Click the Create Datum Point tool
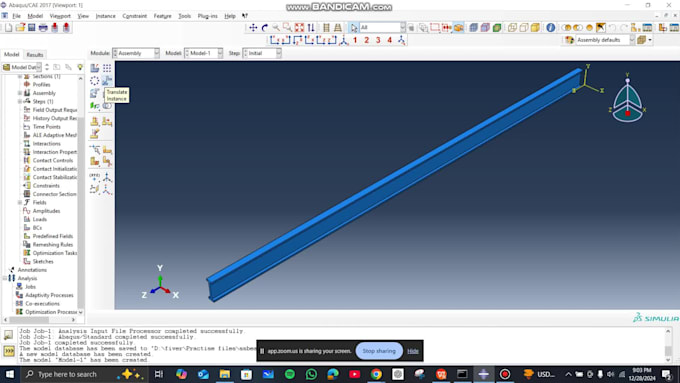 (x=95, y=177)
